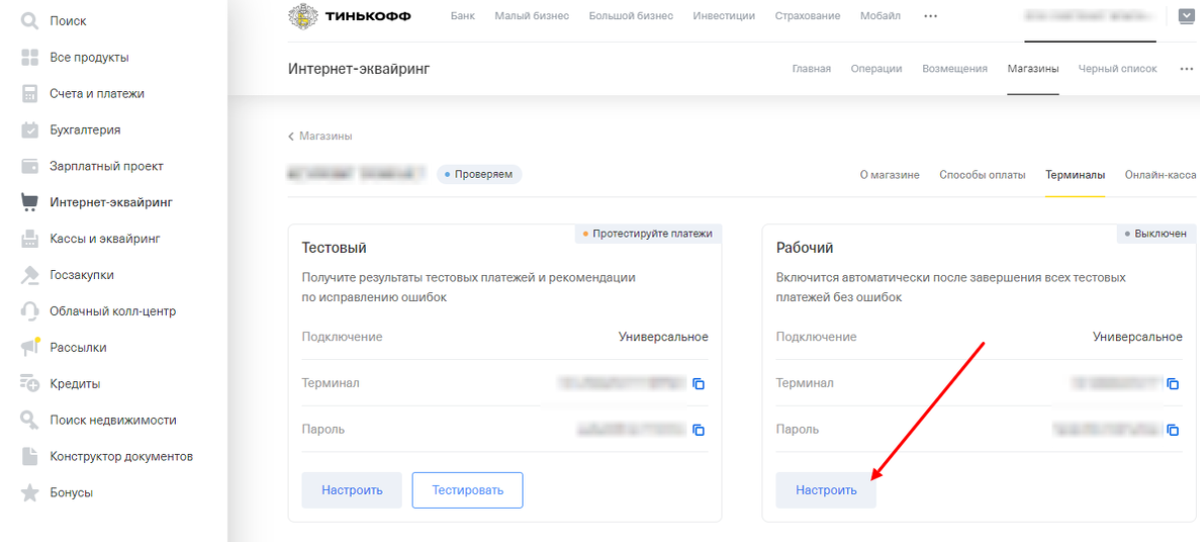Click the Рабочий card heading

pyautogui.click(x=805, y=247)
